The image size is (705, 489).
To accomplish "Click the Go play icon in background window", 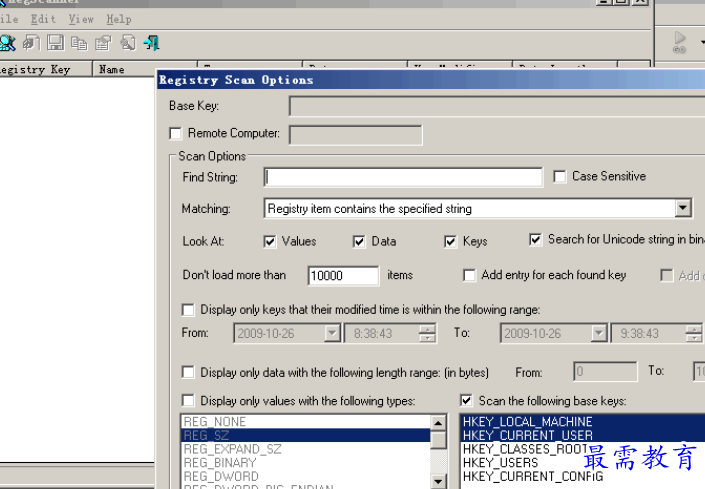I will [679, 42].
